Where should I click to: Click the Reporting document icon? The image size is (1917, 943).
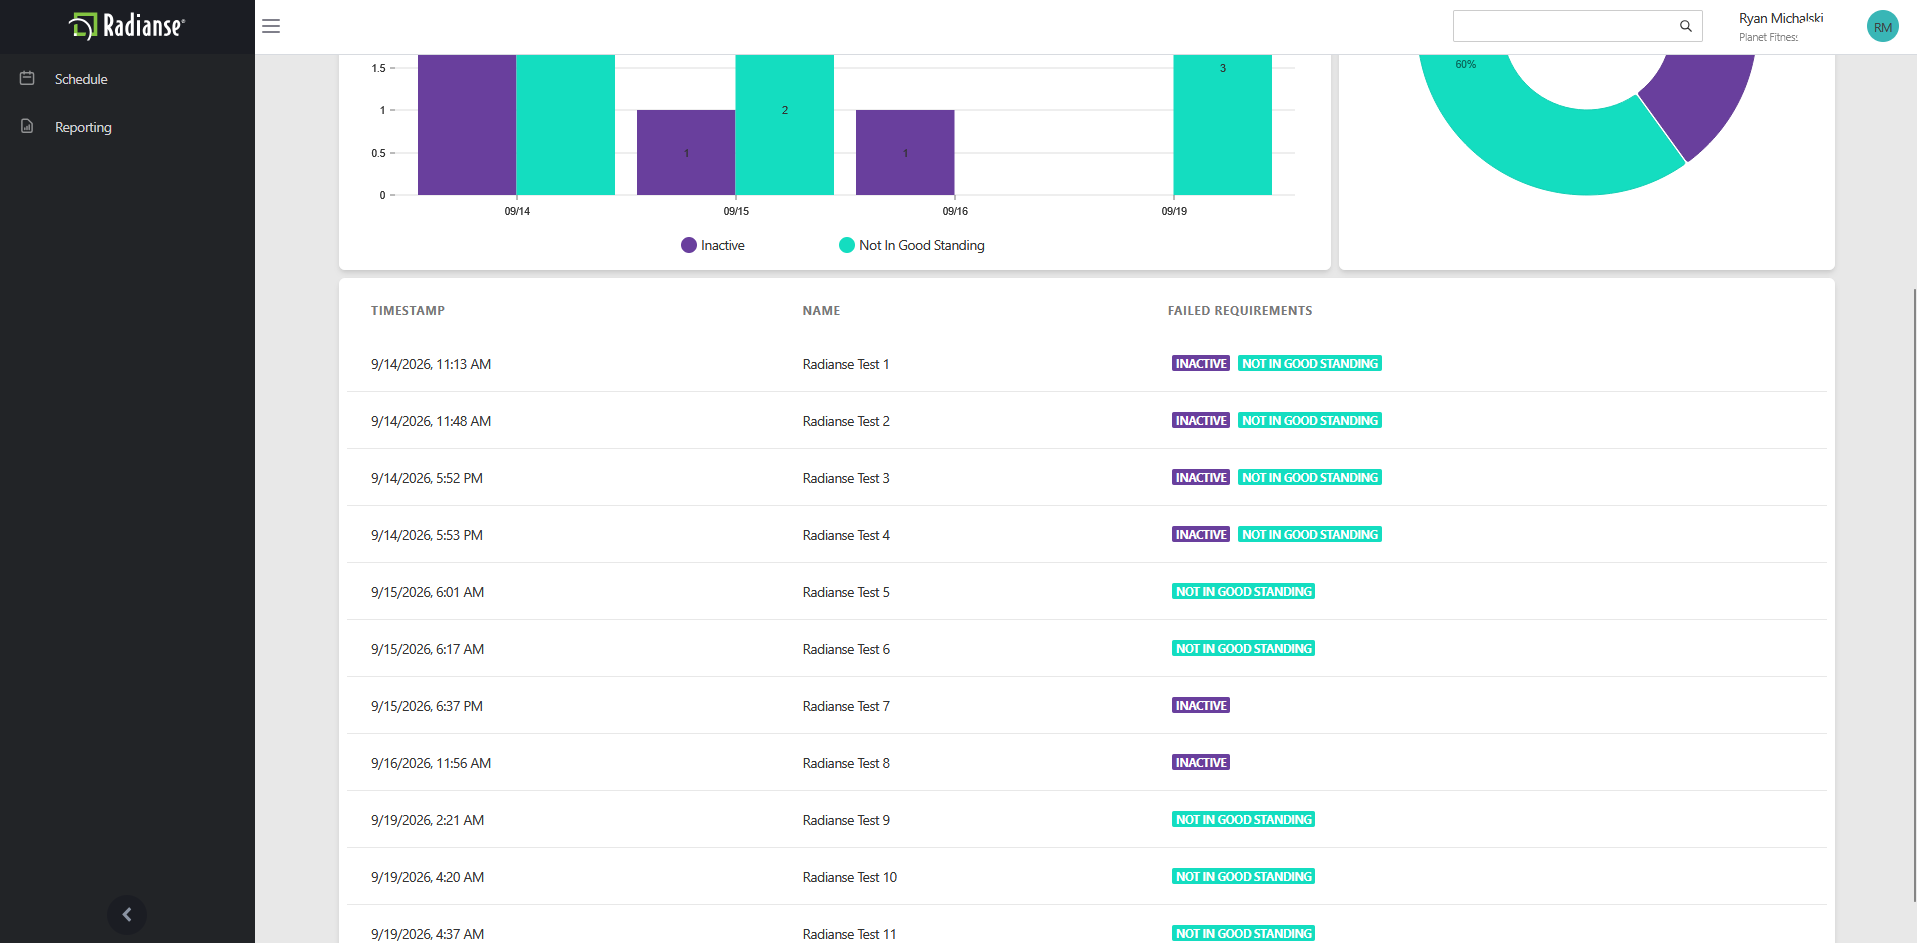point(27,126)
